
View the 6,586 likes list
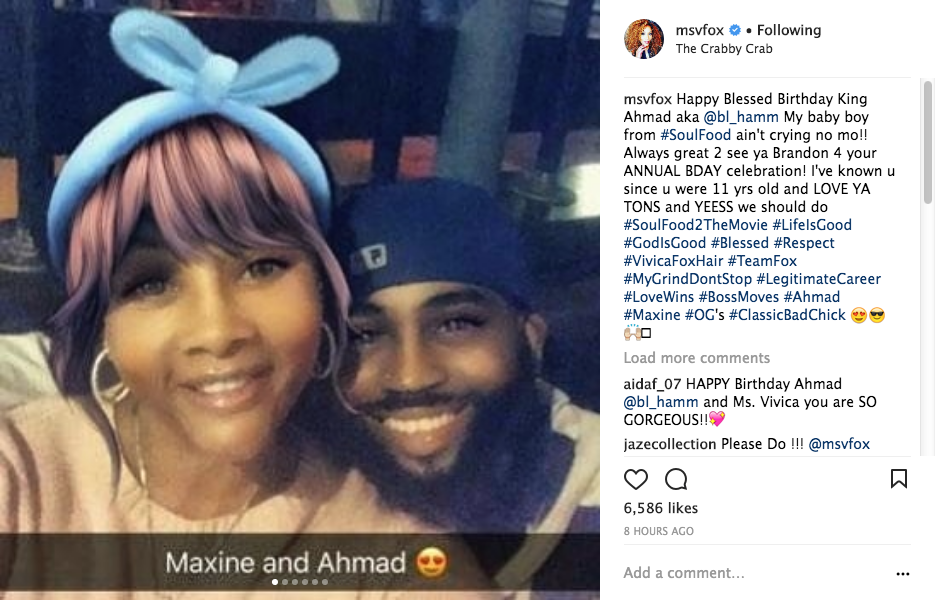(661, 508)
